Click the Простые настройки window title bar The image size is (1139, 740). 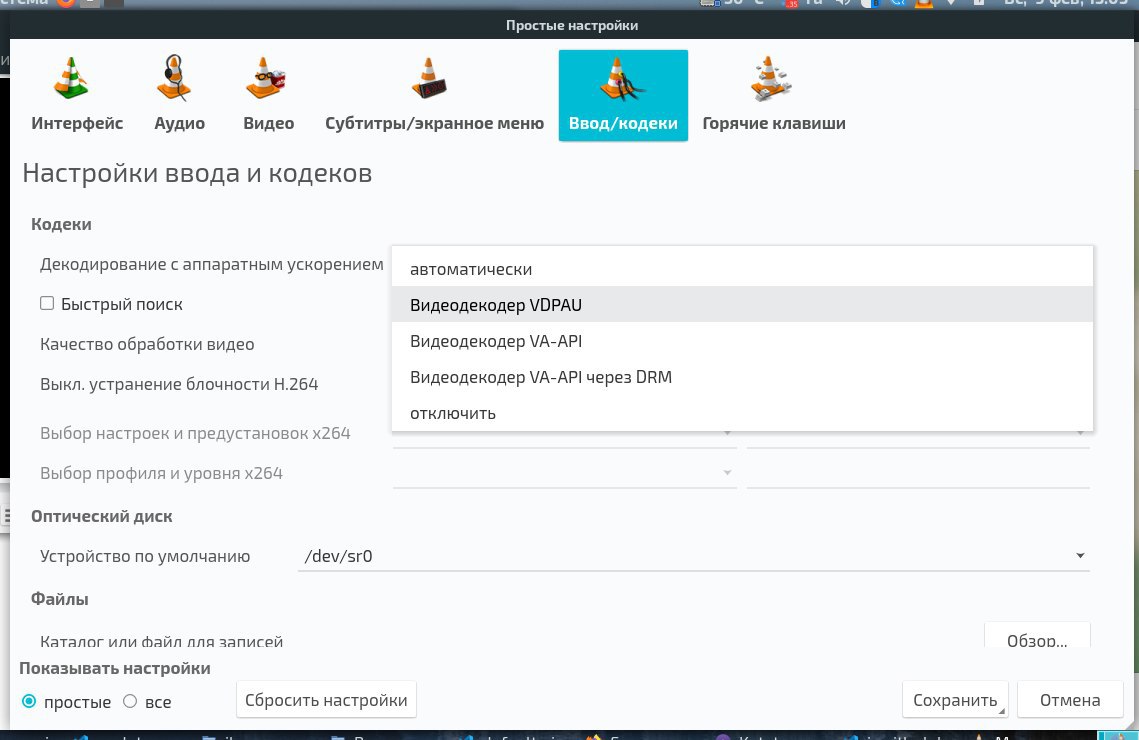point(572,25)
